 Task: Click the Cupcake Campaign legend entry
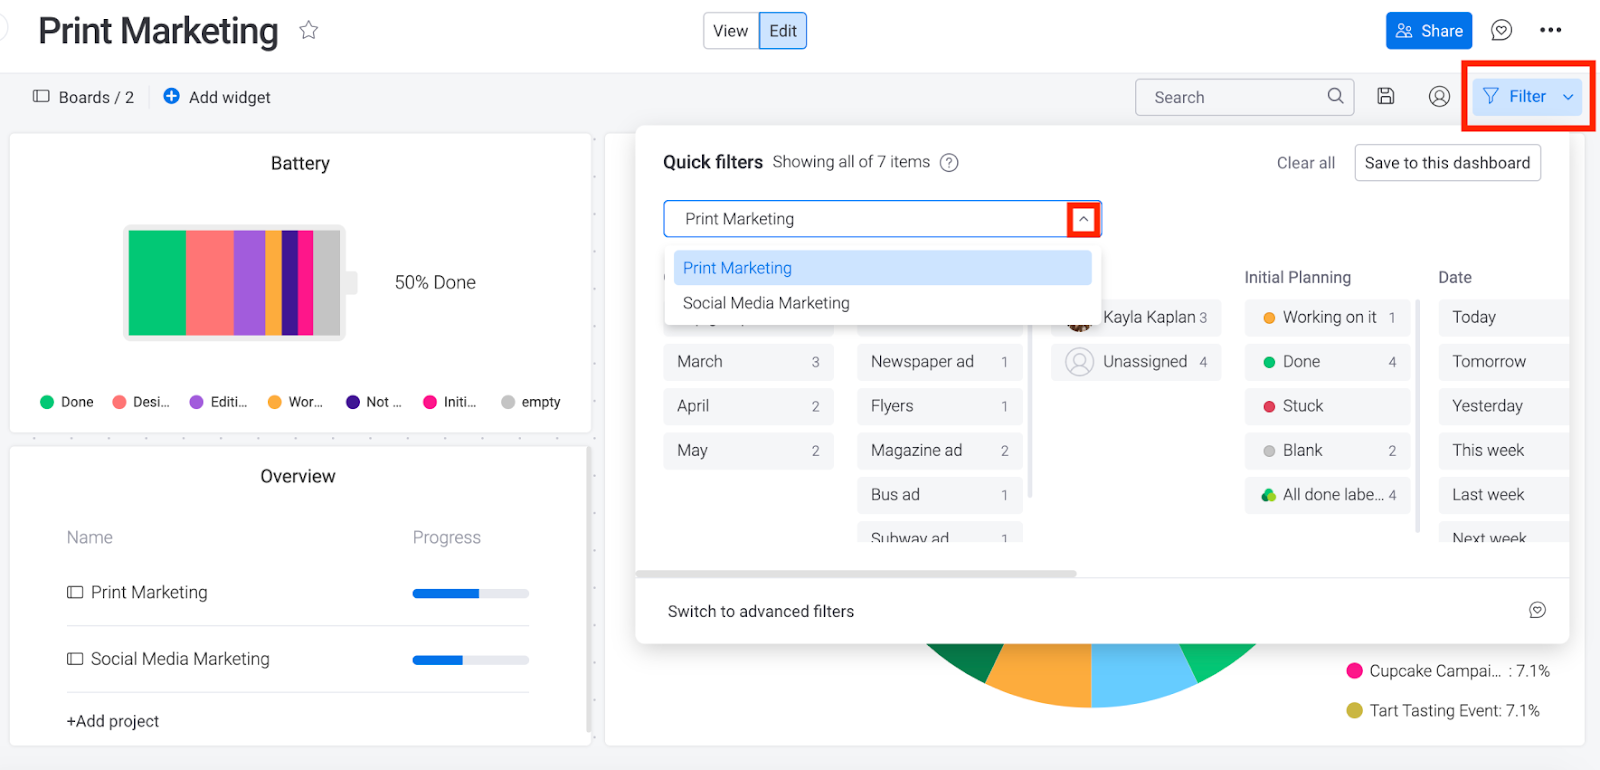(1448, 671)
